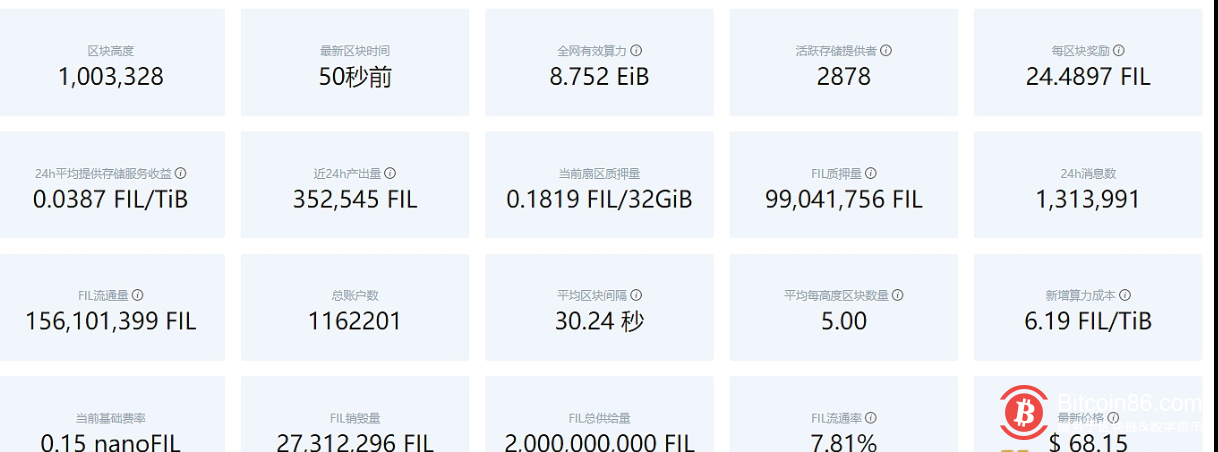Screen dimensions: 1218x452
Task: Click the FIL质押量 label text
Action: pos(836,174)
